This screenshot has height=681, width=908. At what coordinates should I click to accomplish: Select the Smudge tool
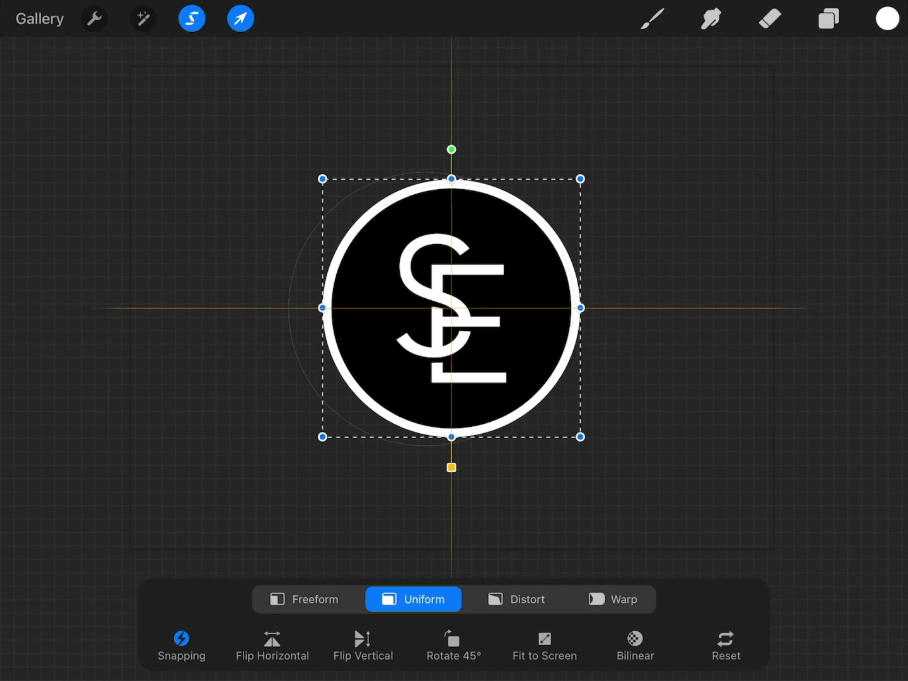[711, 19]
